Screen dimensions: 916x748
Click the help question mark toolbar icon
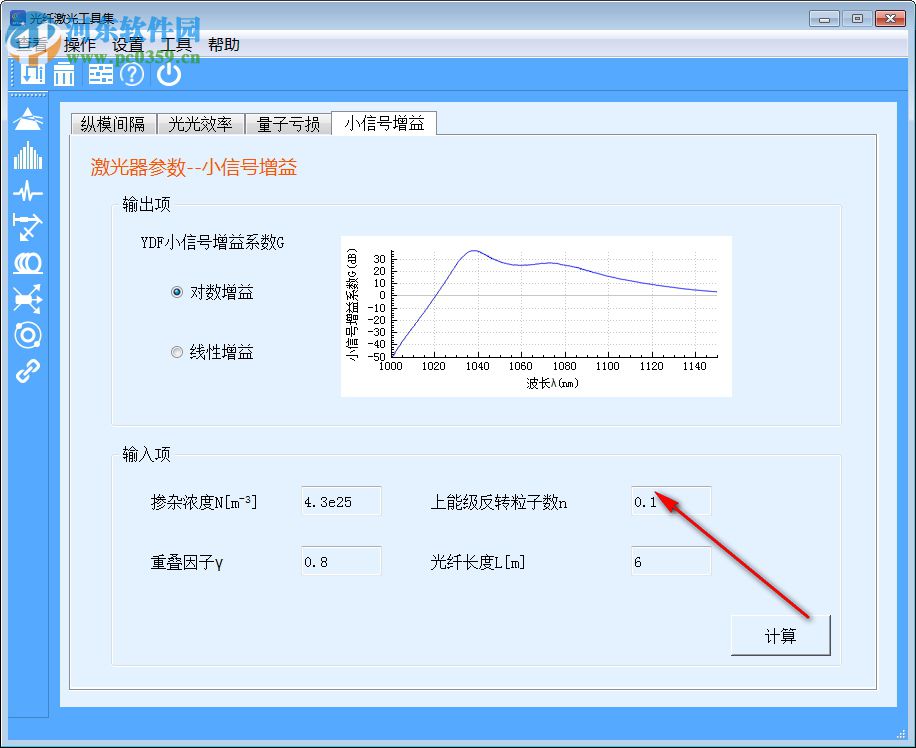[131, 74]
